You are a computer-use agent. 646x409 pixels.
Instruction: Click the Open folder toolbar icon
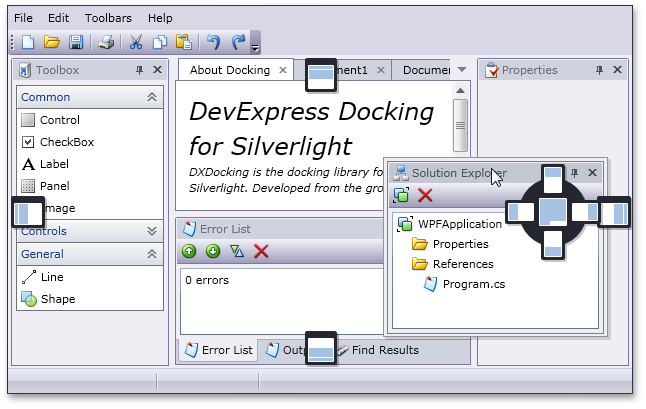click(x=52, y=42)
